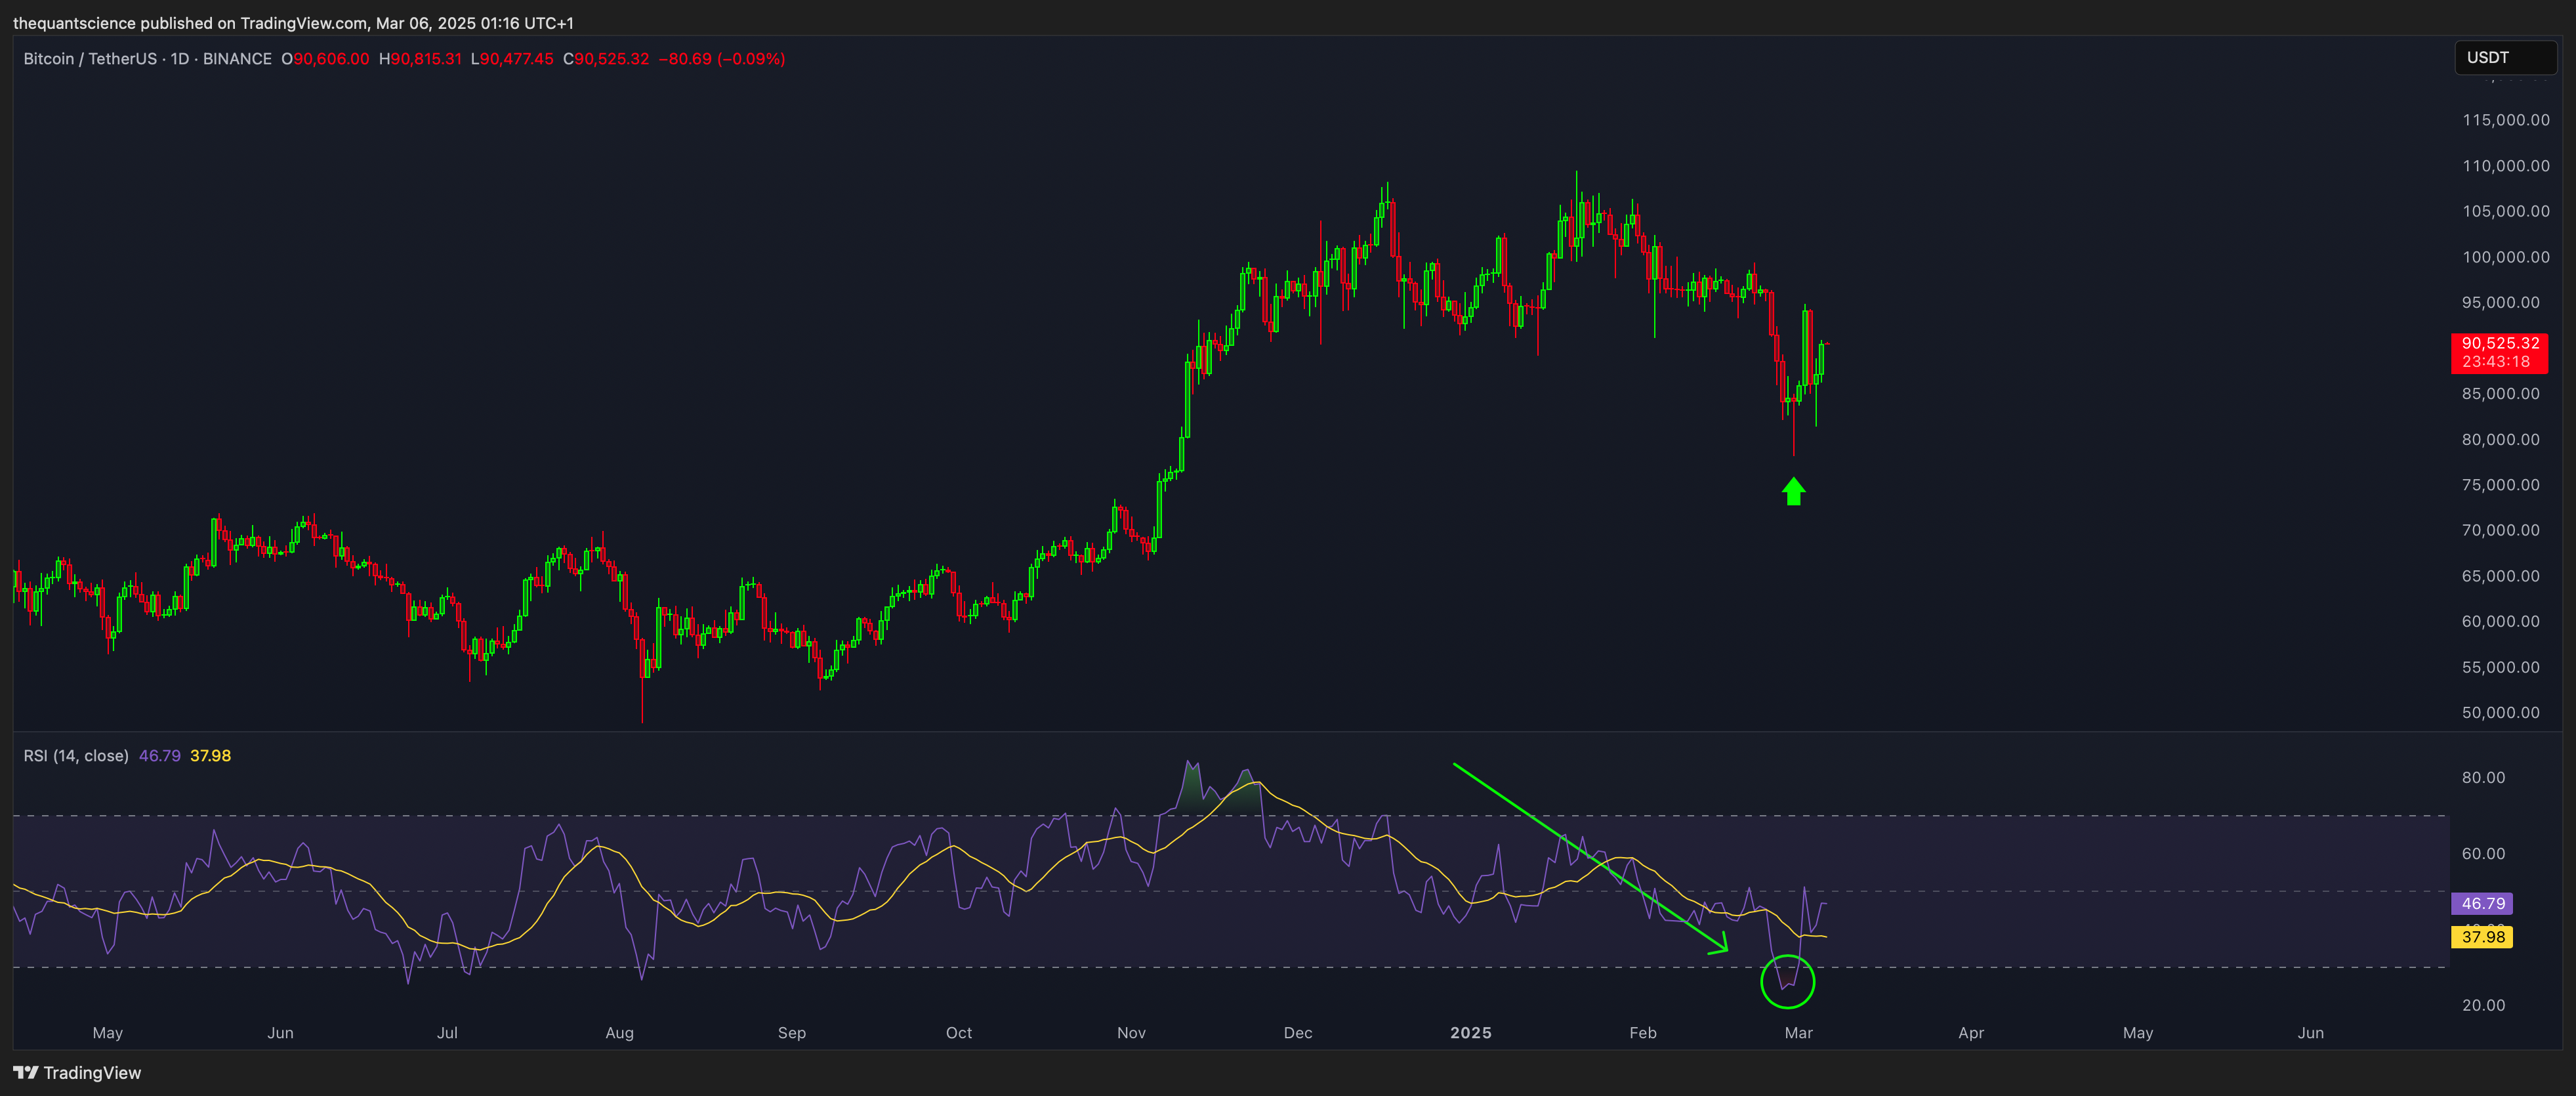Click the close value C90,525.32
This screenshot has height=1096, width=2576.
(x=606, y=59)
